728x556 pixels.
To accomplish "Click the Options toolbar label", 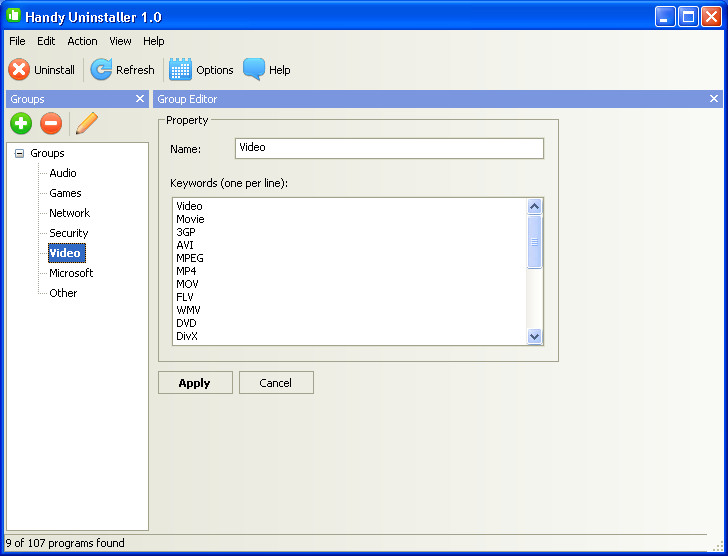I will click(x=214, y=70).
